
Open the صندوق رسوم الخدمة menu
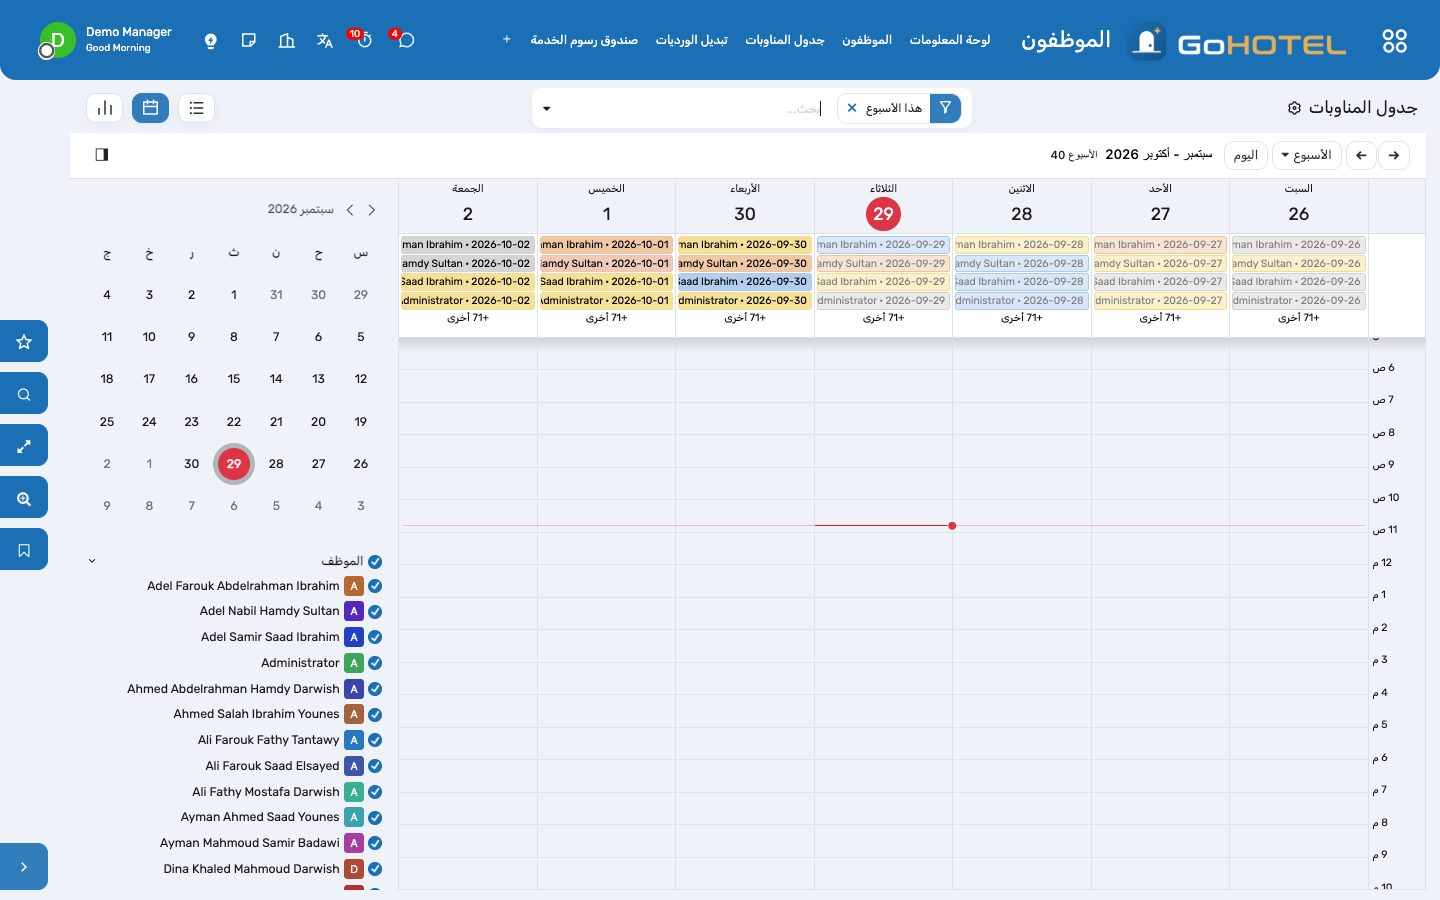(x=584, y=40)
